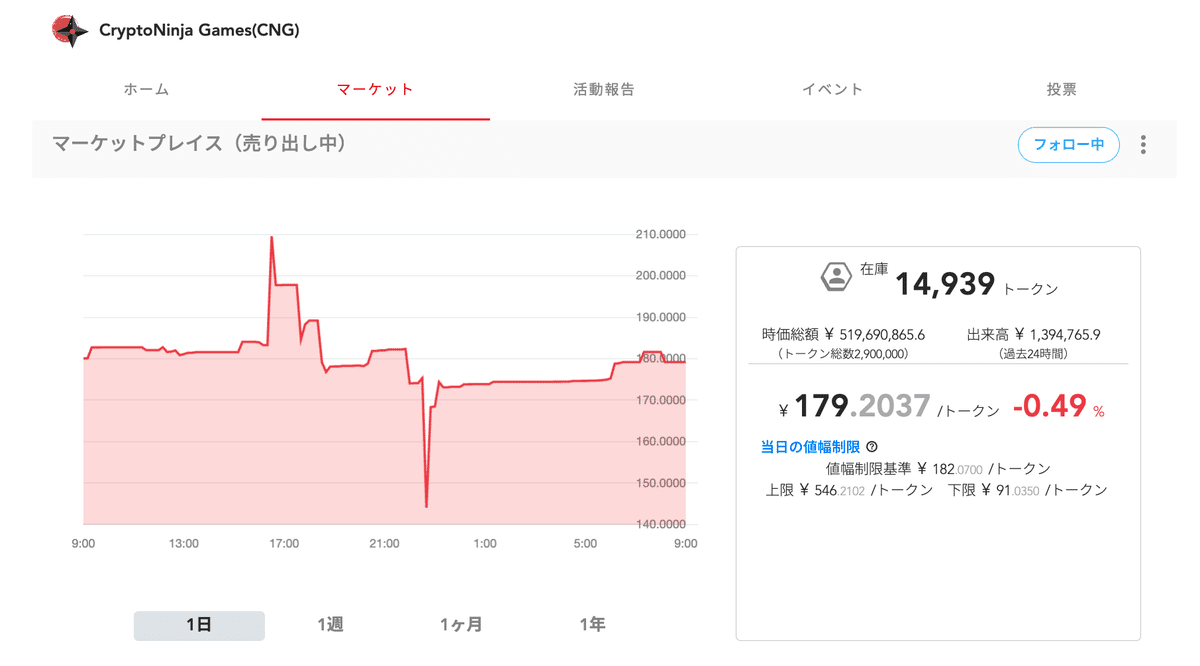Click the （トークン総数2,900,000） note
This screenshot has height=666, width=1200.
point(844,354)
